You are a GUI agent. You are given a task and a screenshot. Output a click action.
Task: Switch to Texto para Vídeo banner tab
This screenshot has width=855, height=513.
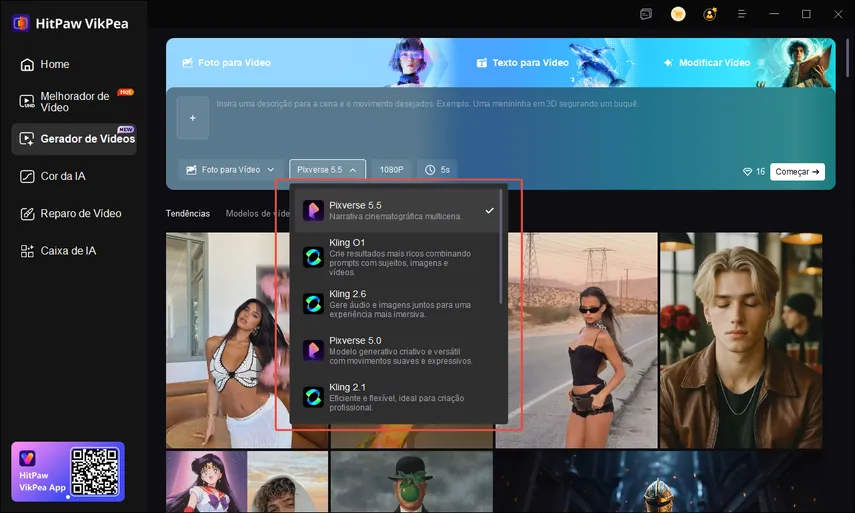click(x=522, y=63)
